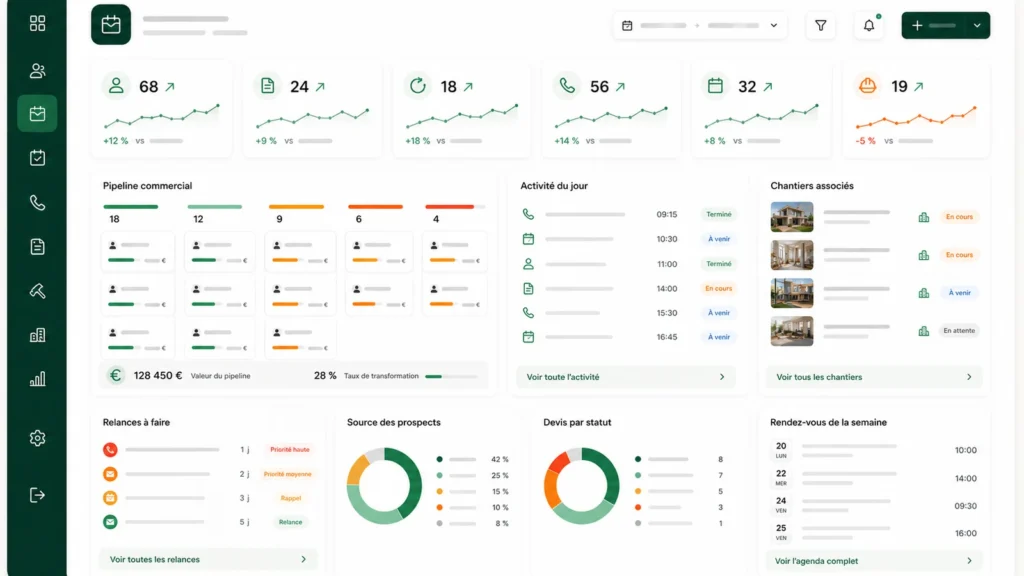Select the pipeline column with 18 deals
This screenshot has width=1024, height=576.
138,281
